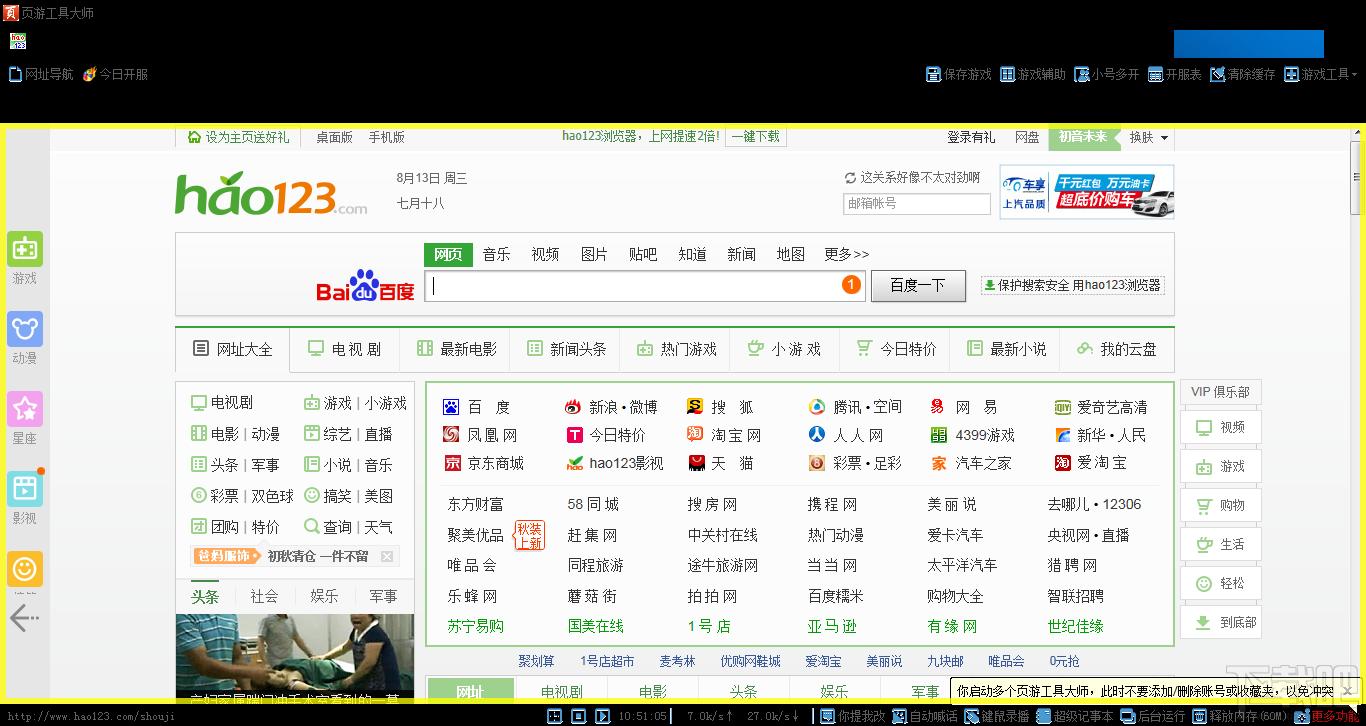Open the 热门游戏 navigation tab
The image size is (1366, 726).
coord(676,349)
